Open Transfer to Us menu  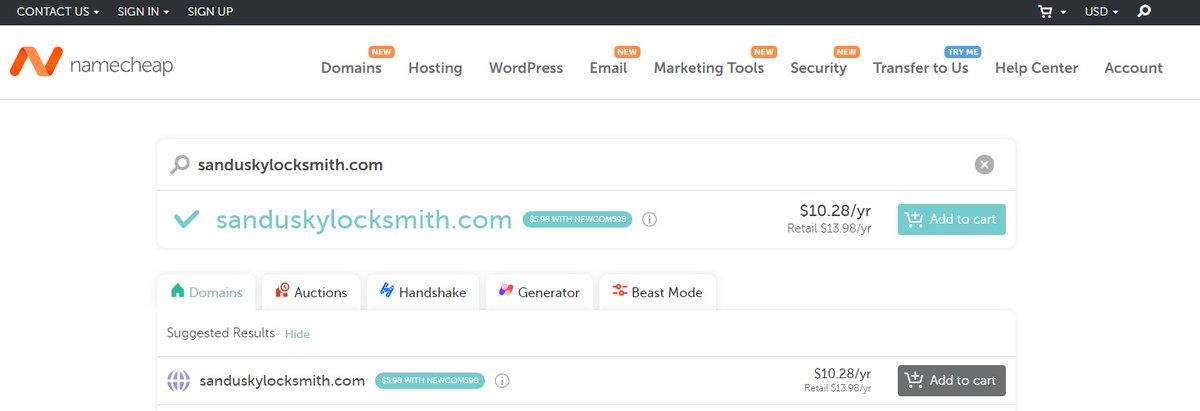pyautogui.click(x=921, y=68)
